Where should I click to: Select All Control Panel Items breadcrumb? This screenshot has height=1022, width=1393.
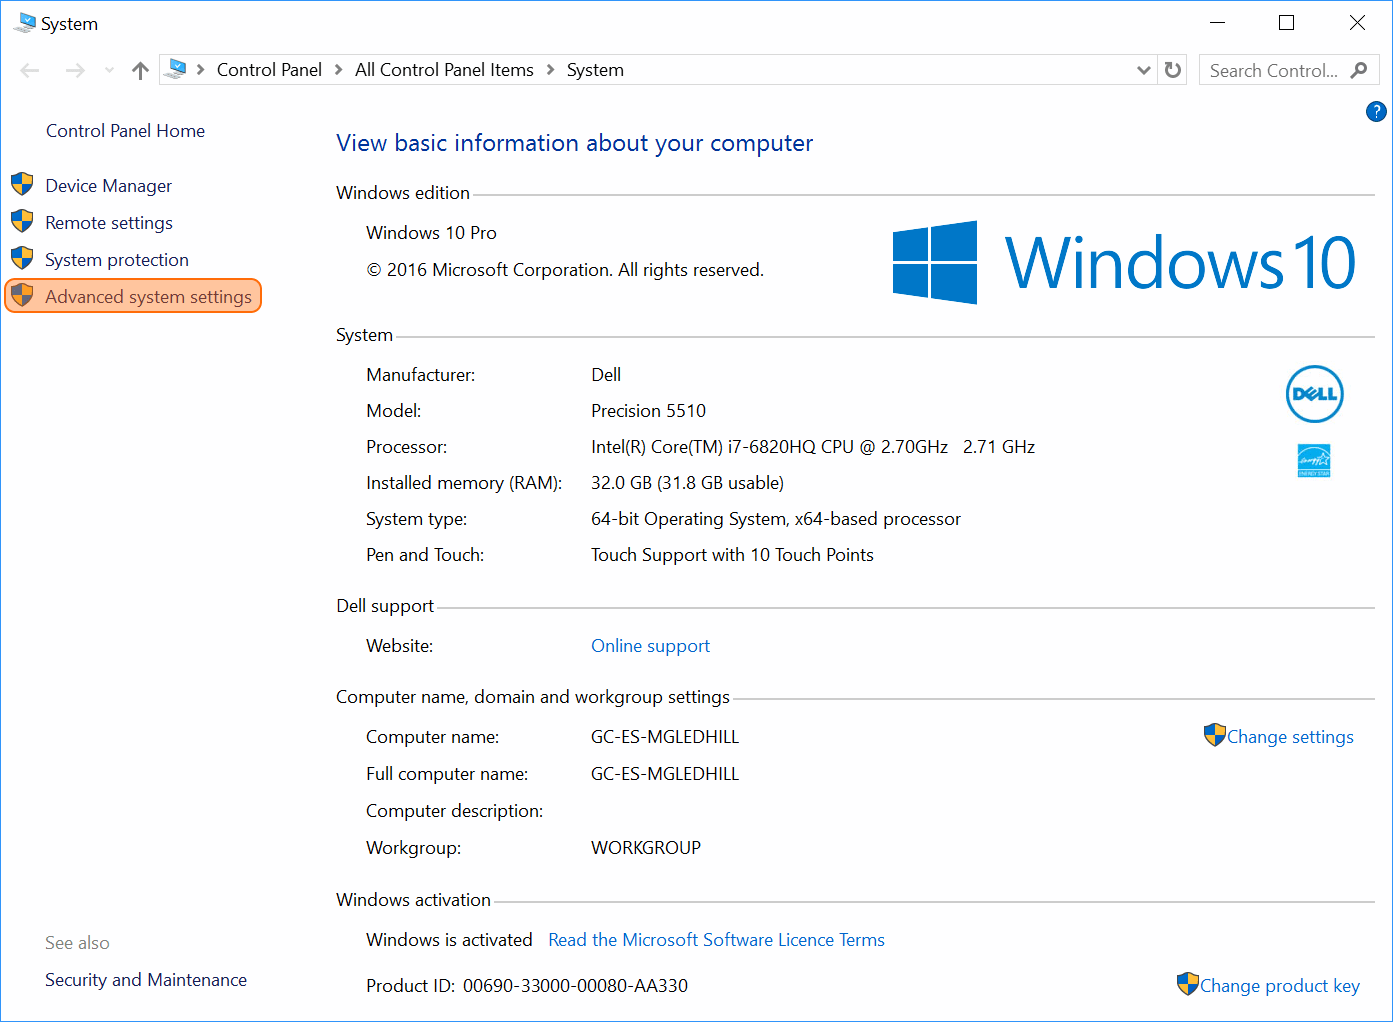coord(444,70)
